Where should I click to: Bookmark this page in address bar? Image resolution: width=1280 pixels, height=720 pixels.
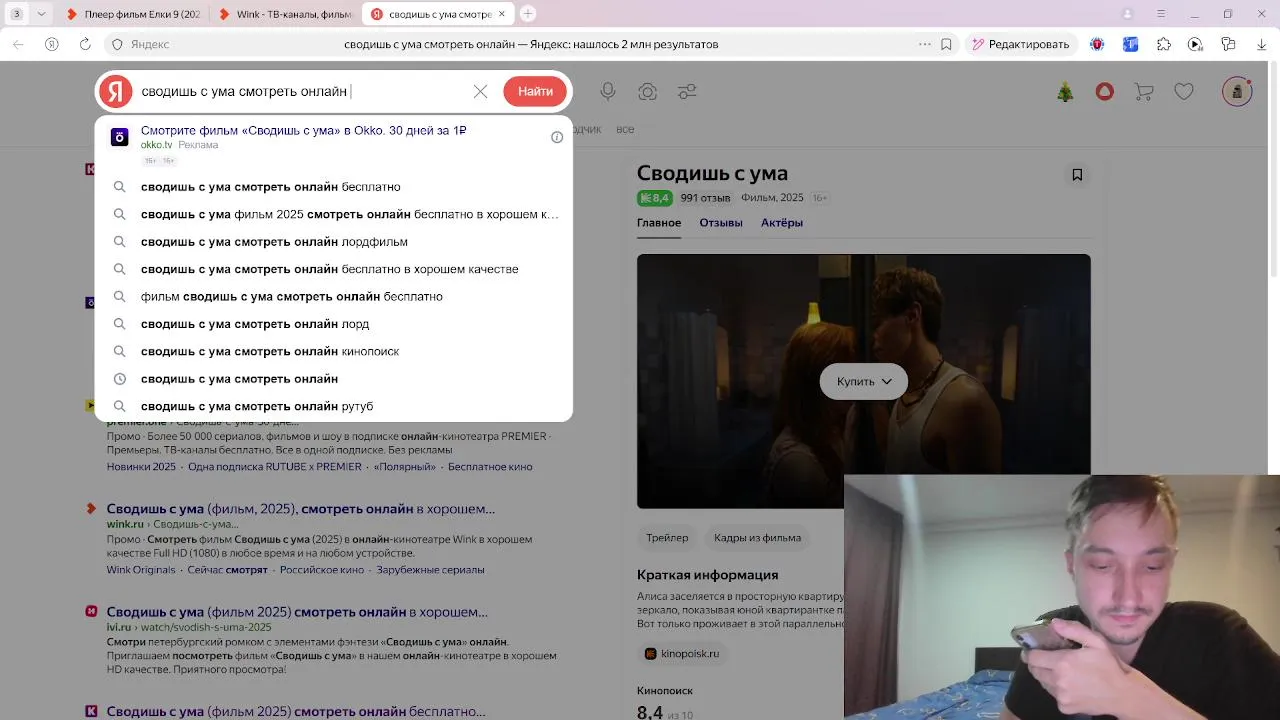click(946, 44)
